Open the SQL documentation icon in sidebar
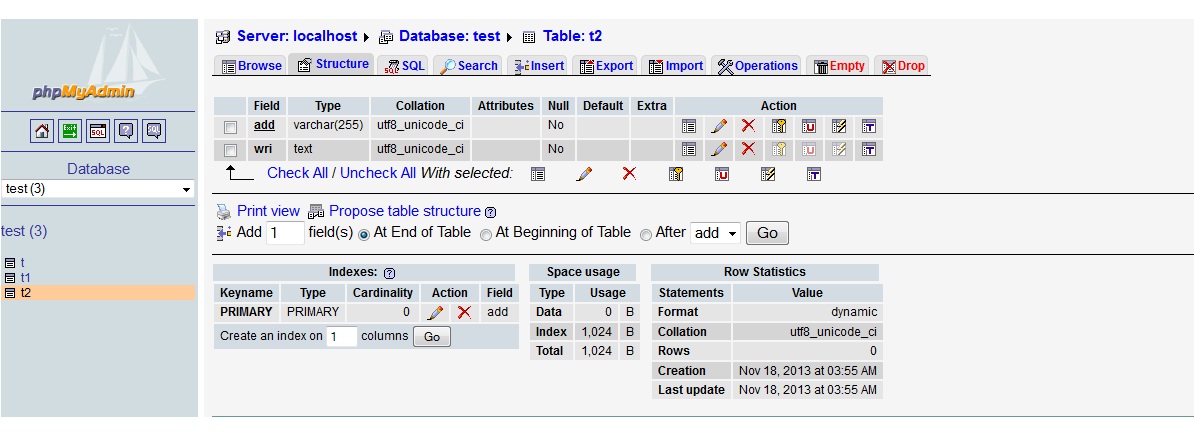This screenshot has width=1194, height=446. point(154,131)
